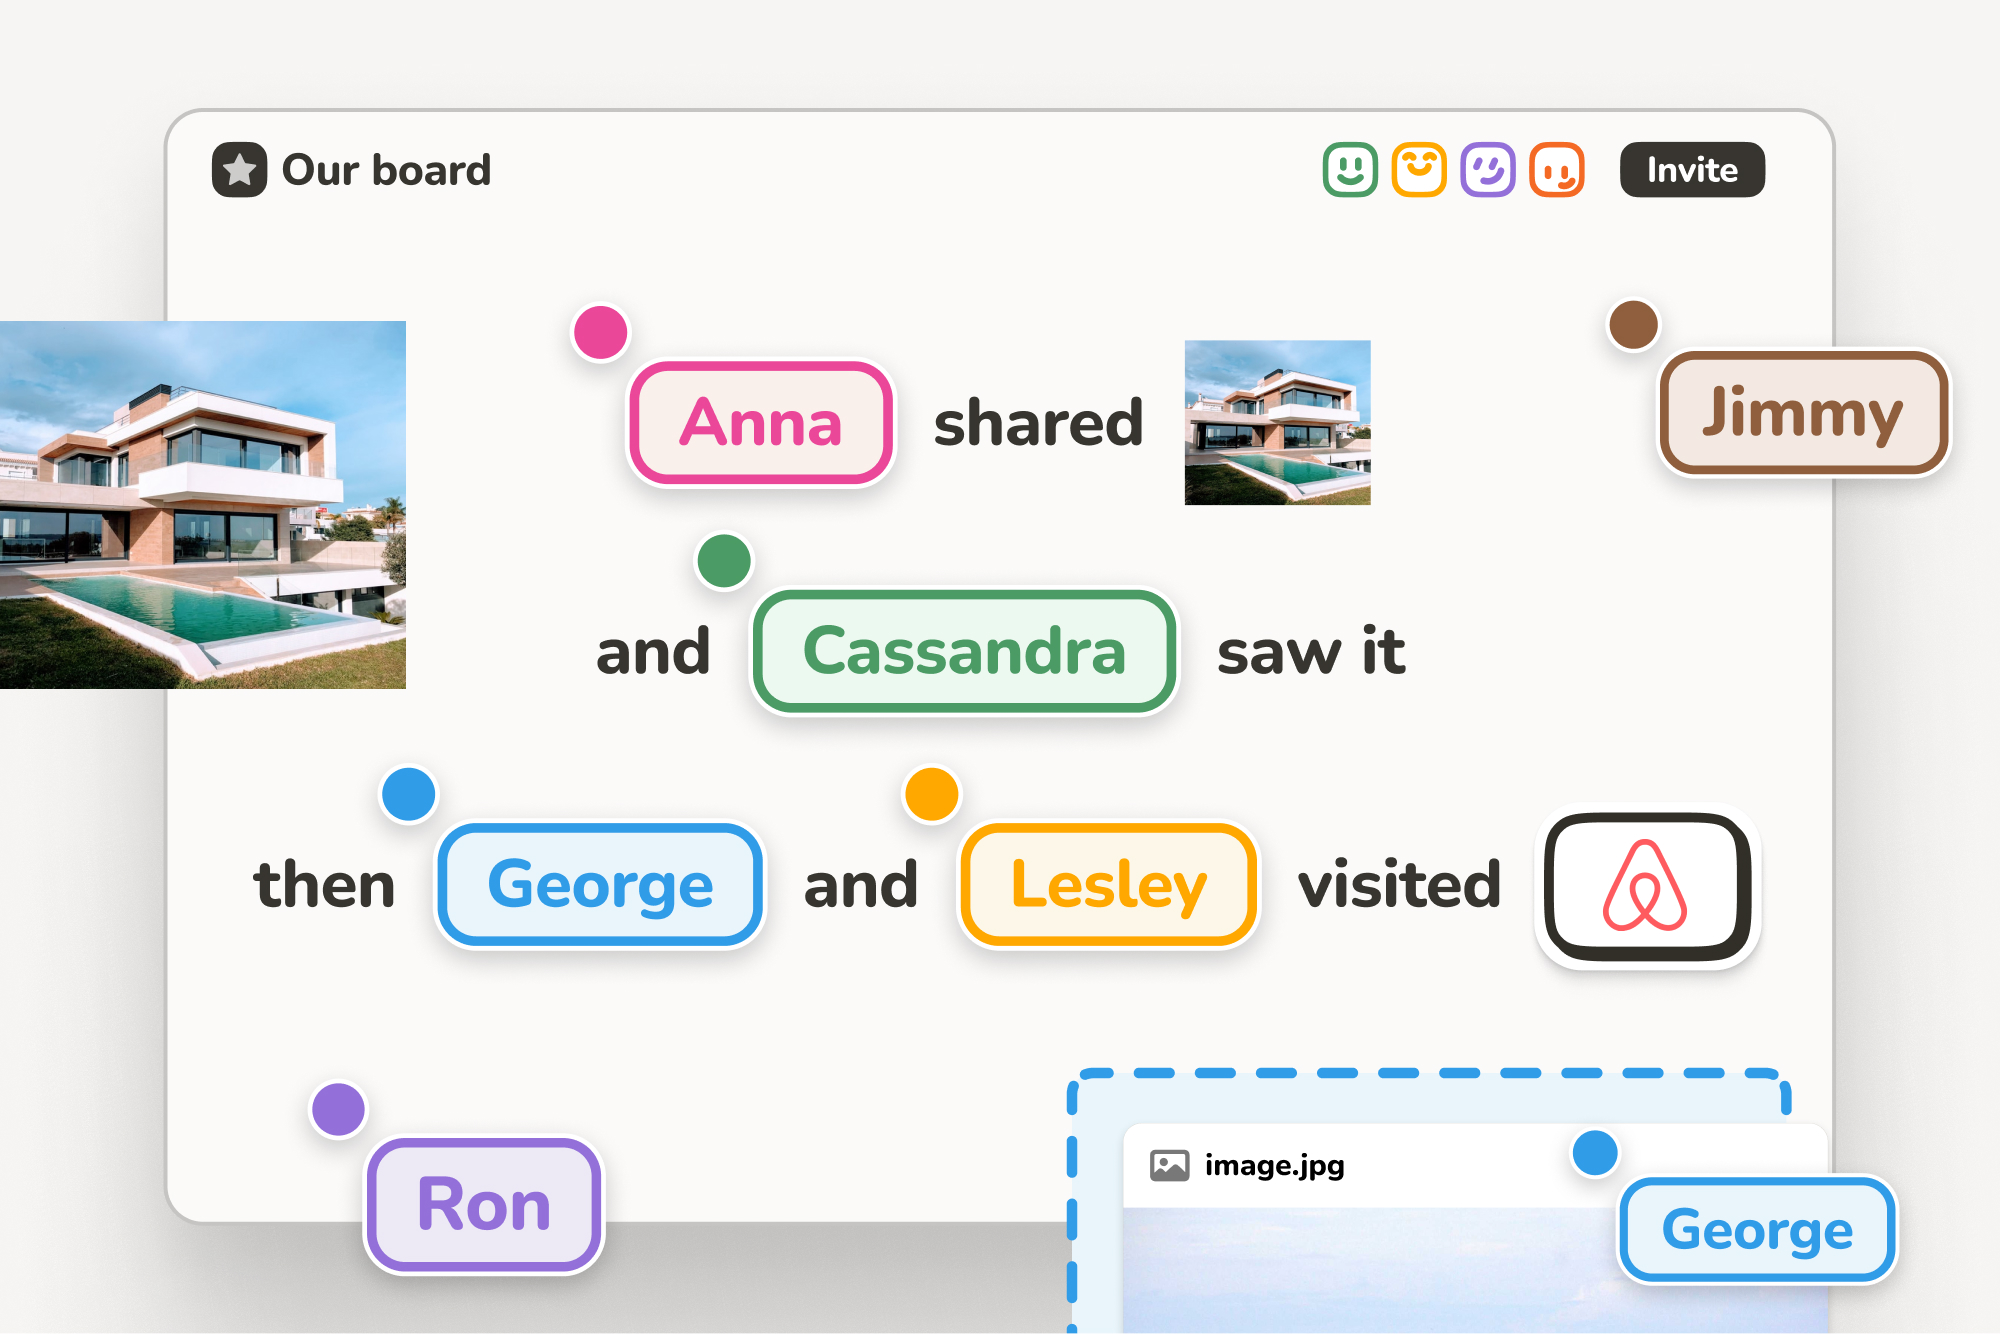Click the word 'shared'
2000x1334 pixels.
[1038, 423]
